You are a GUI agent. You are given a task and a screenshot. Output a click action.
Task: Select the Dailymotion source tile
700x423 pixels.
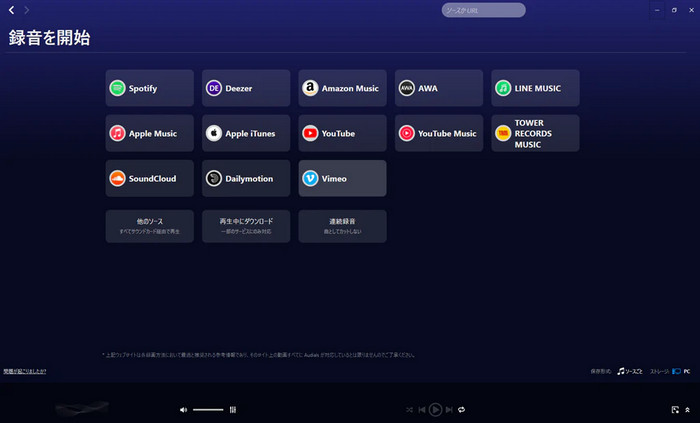click(x=246, y=178)
